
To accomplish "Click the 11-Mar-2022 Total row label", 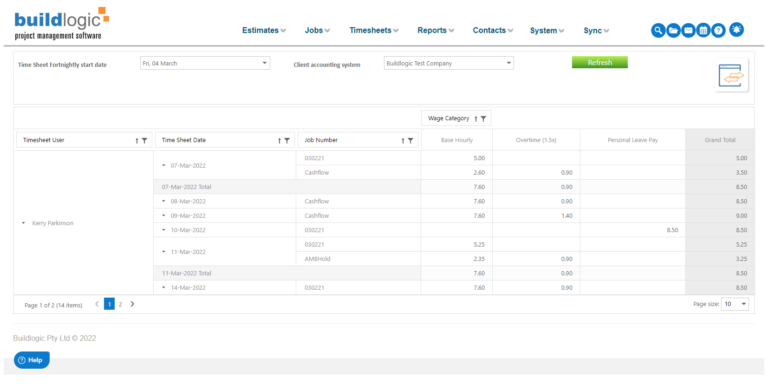I will coord(186,273).
